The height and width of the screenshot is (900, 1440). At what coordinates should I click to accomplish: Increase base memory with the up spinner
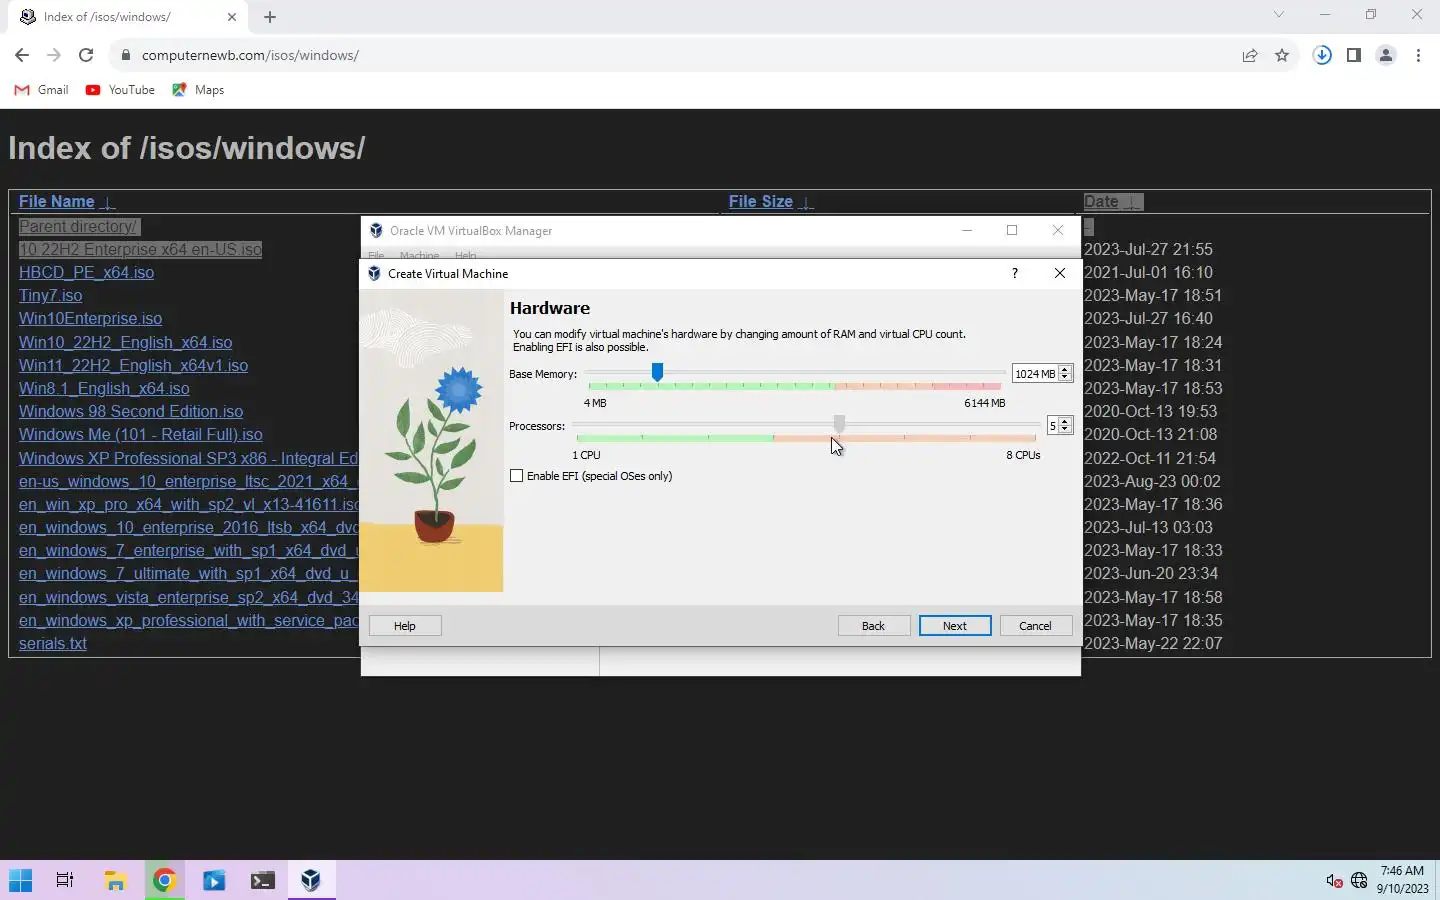click(x=1065, y=369)
